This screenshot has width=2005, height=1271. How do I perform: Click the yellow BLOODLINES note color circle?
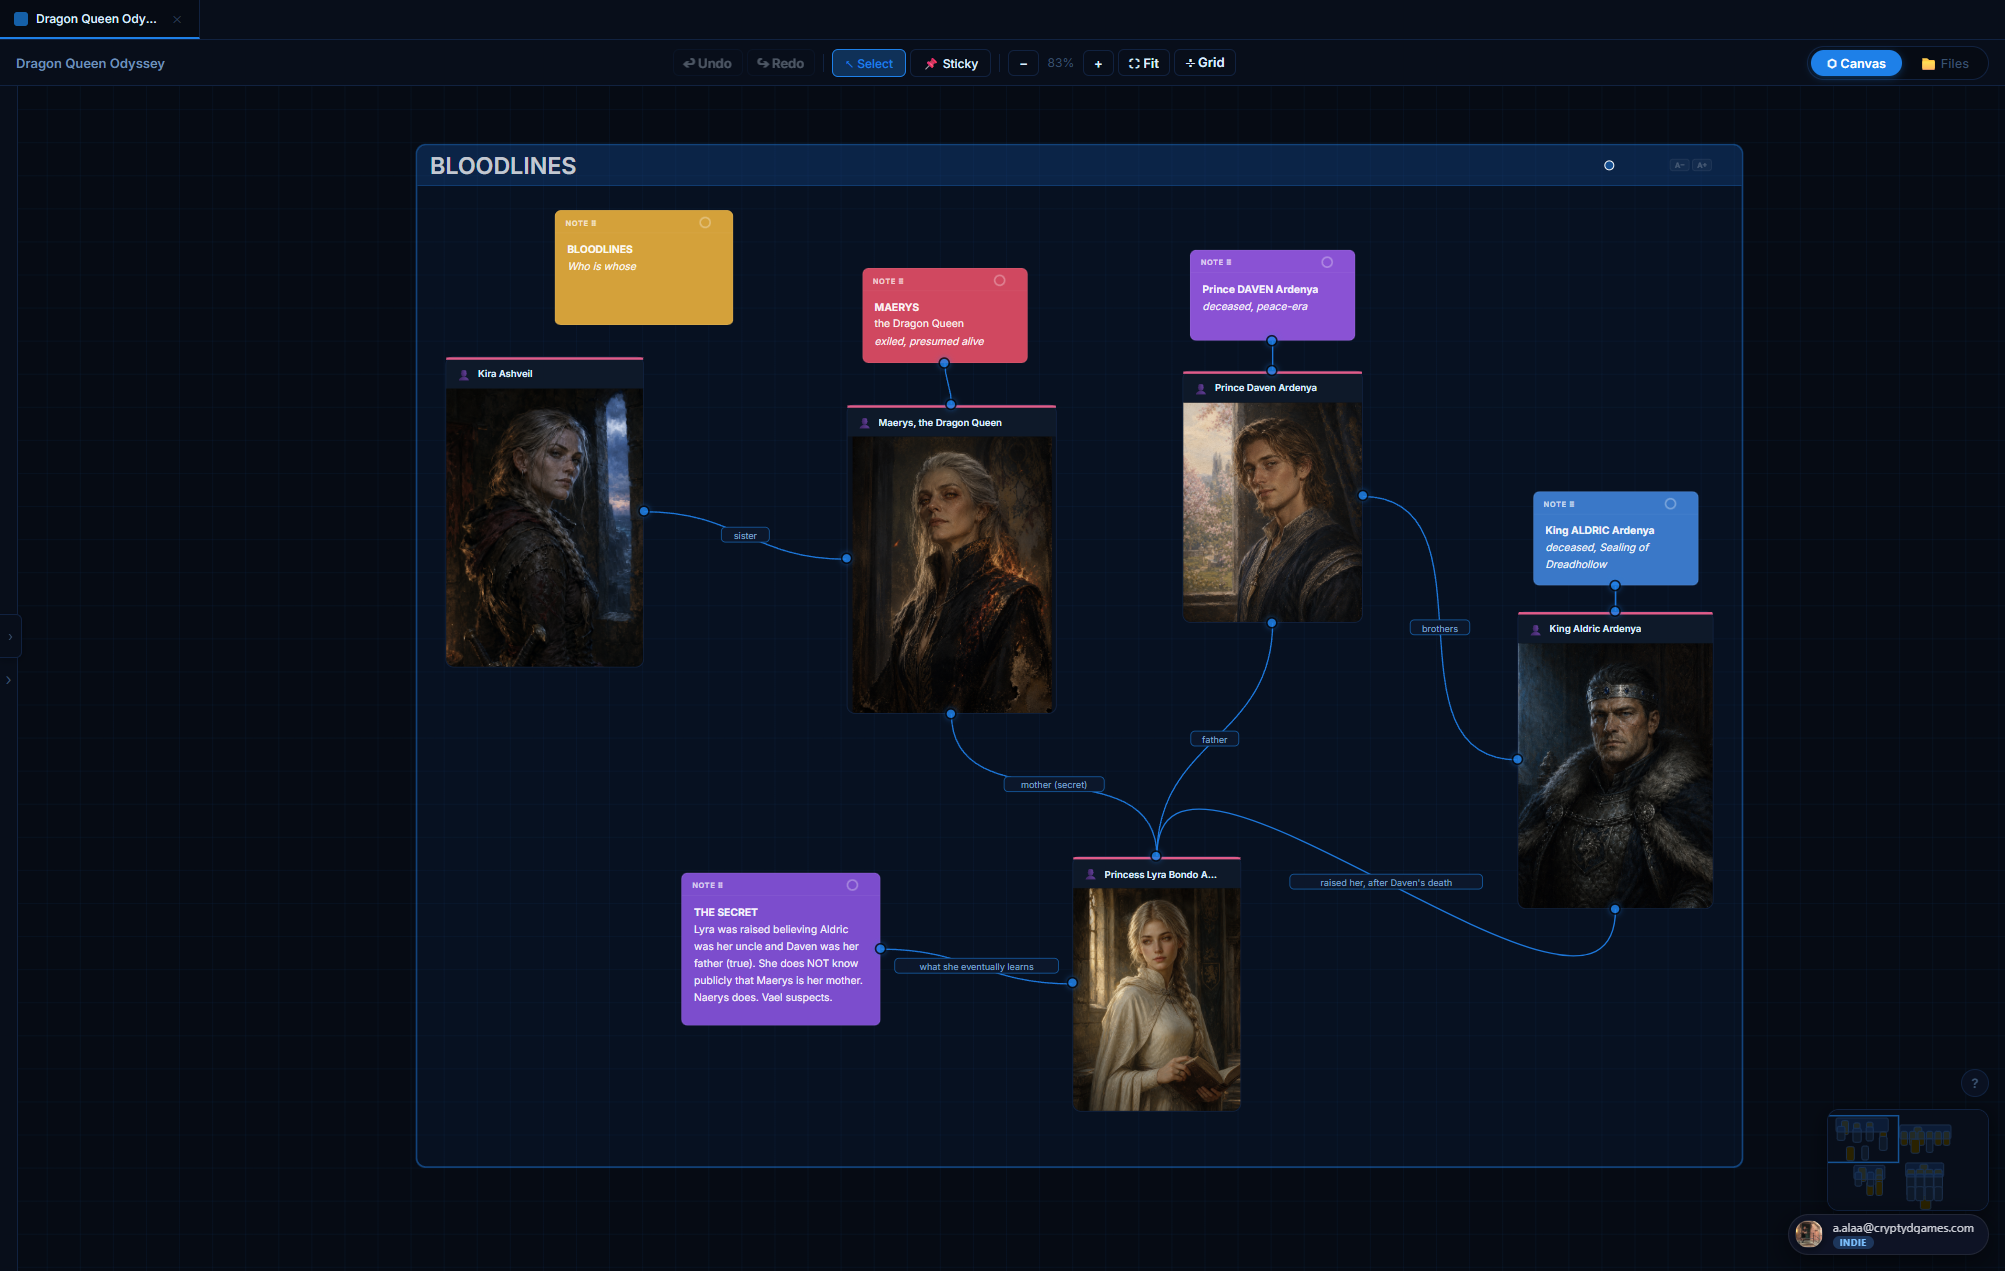[x=705, y=222]
